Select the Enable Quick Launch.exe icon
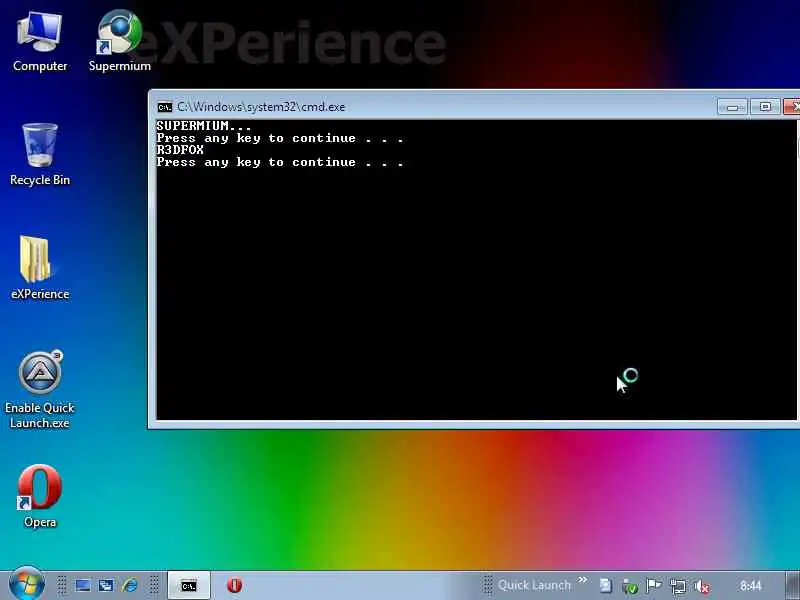 (40, 390)
